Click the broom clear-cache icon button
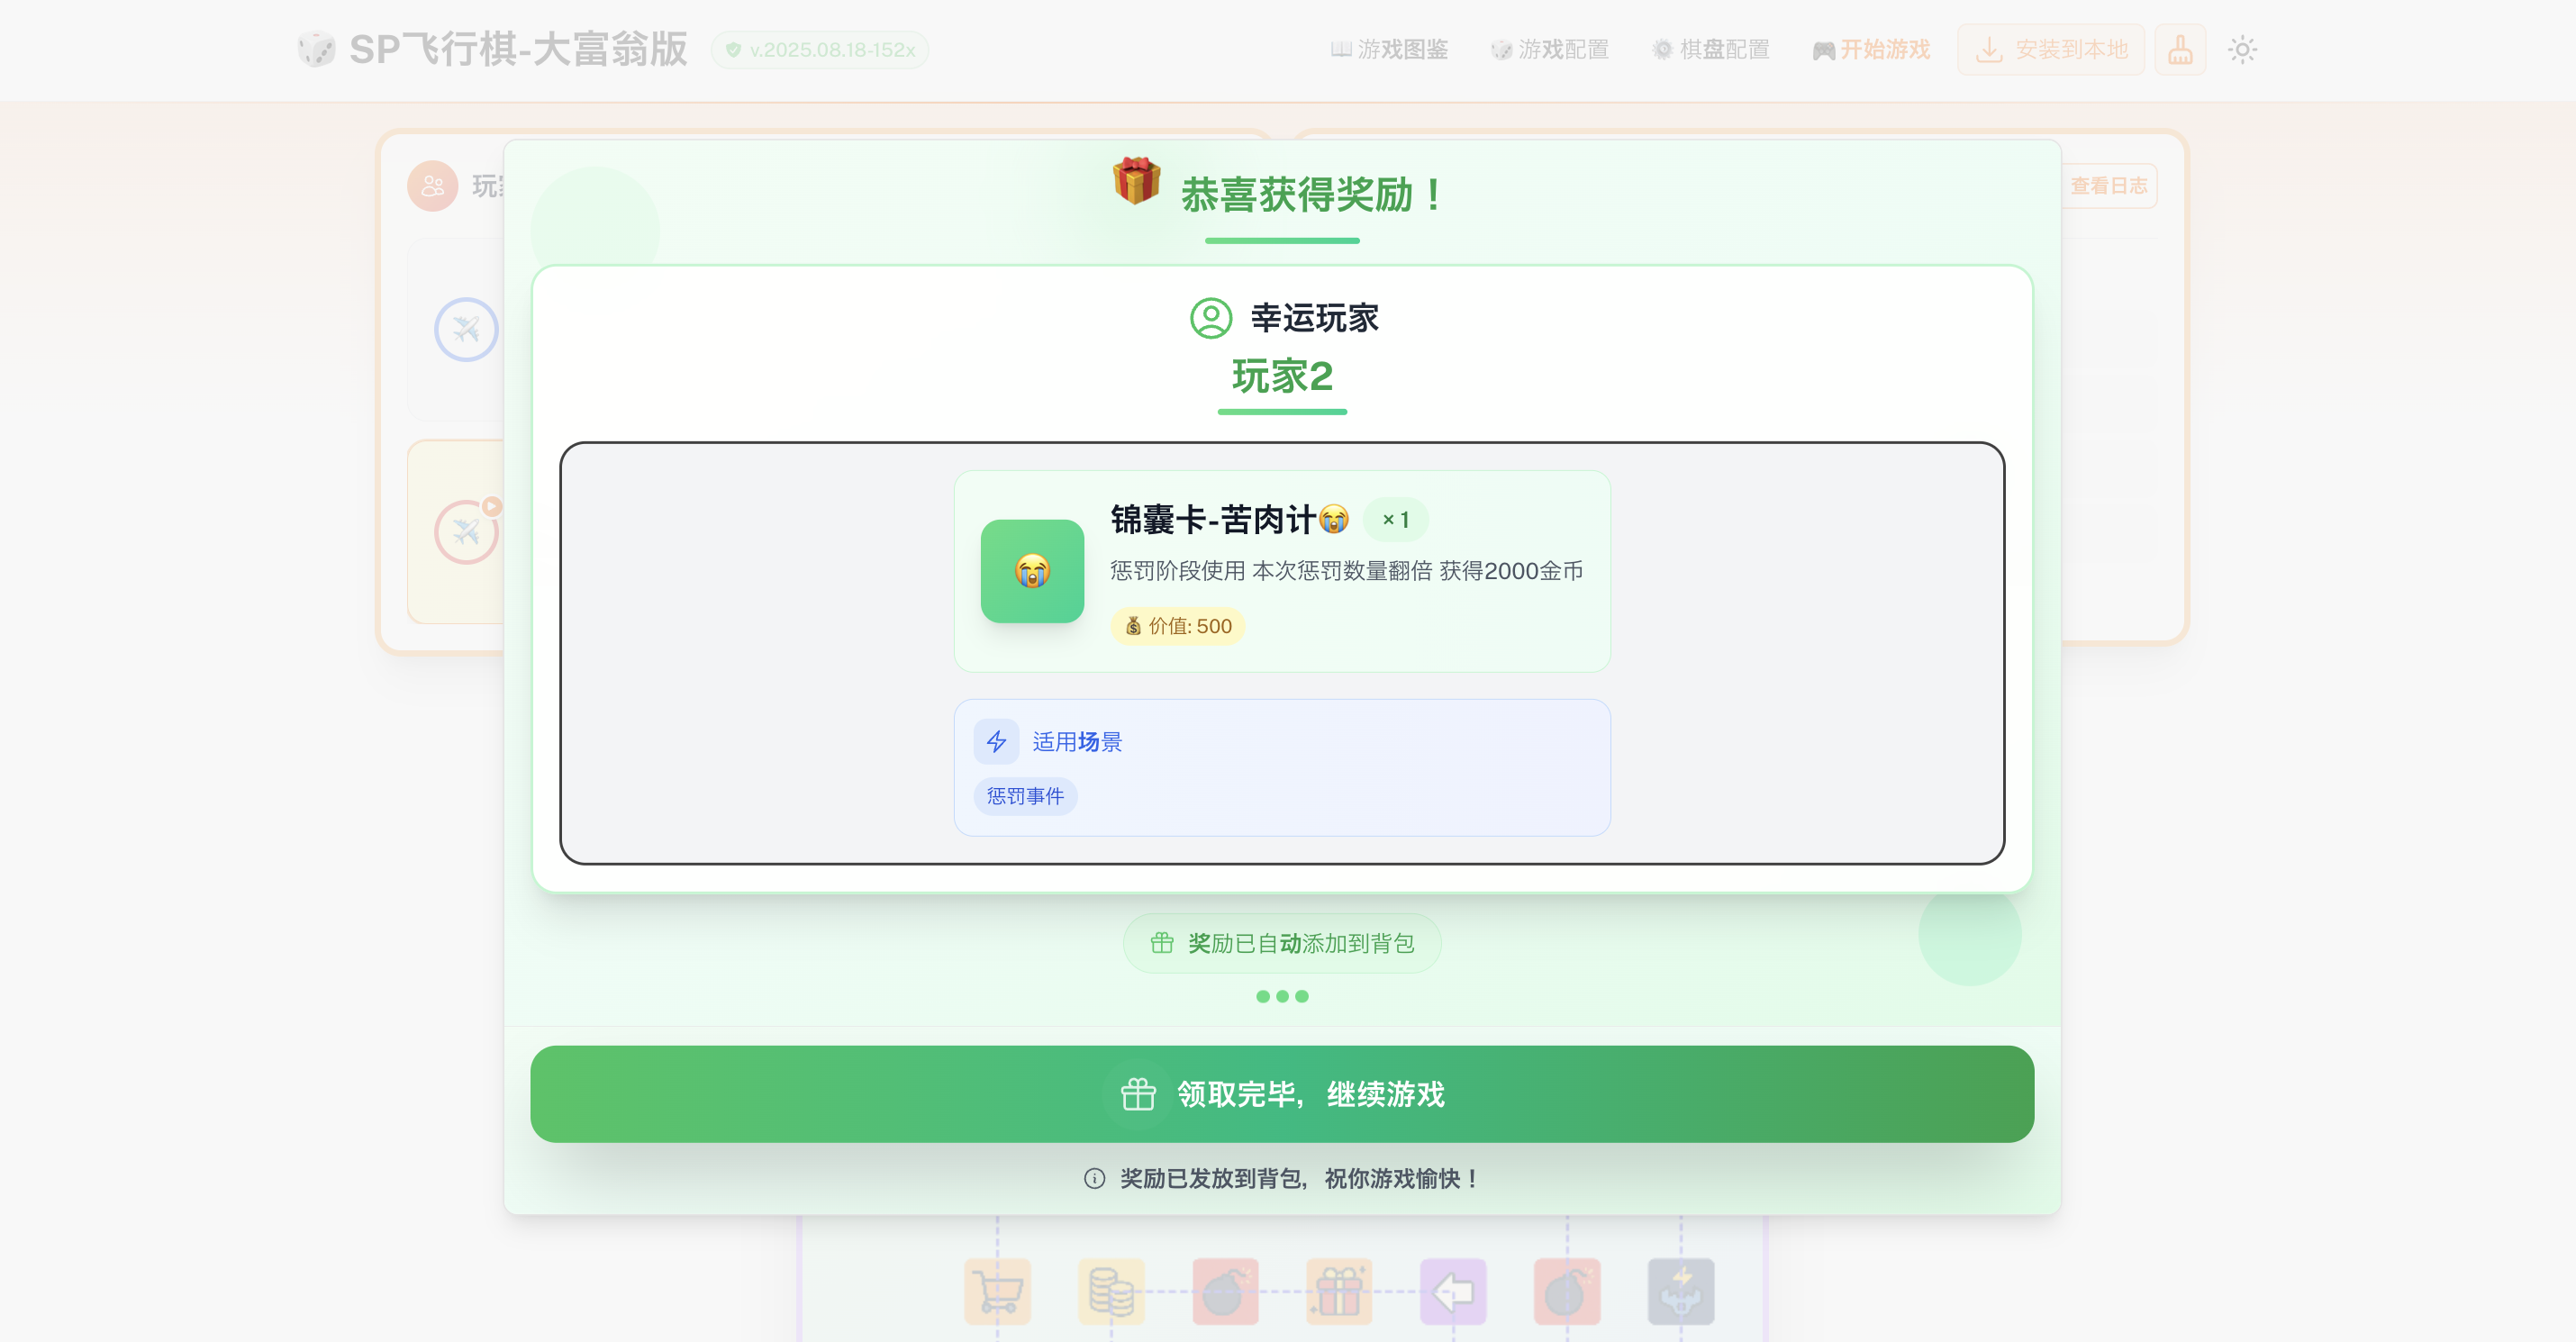Image resolution: width=2576 pixels, height=1342 pixels. [2180, 49]
